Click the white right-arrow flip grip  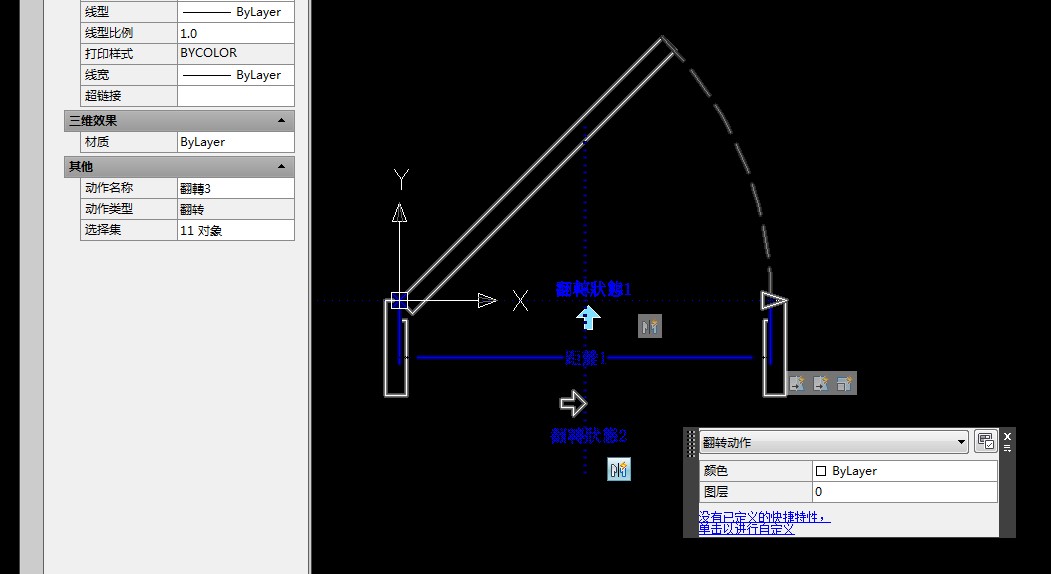(573, 403)
